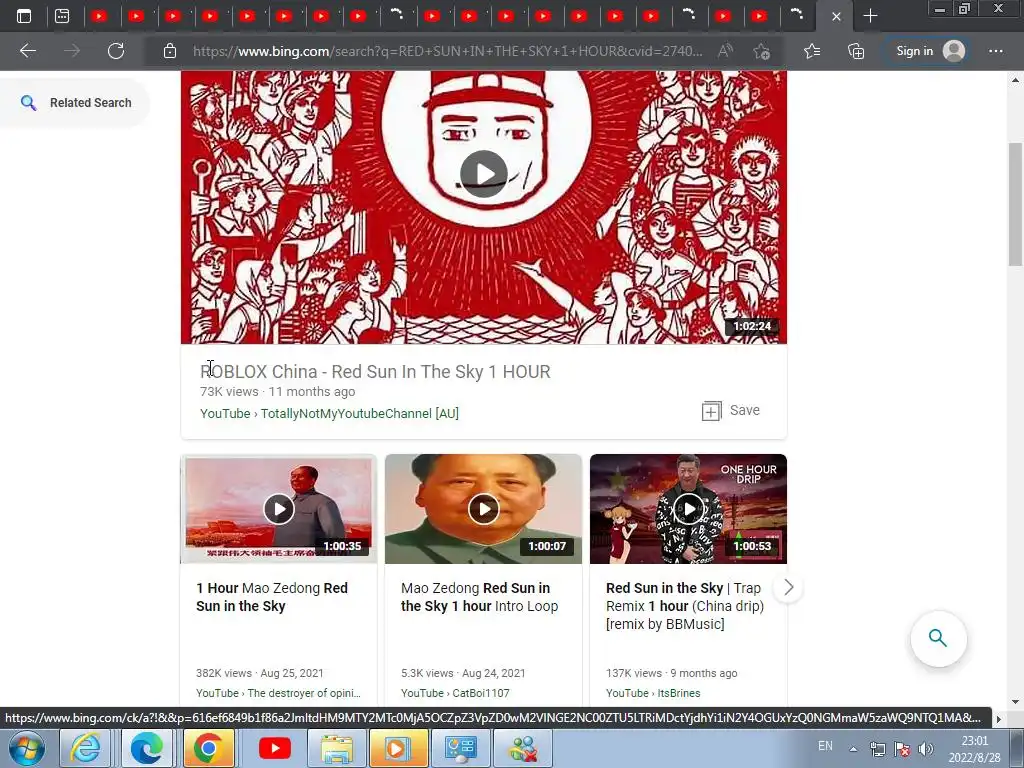Viewport: 1024px width, 768px height.
Task: Open the Favorites list
Action: (x=812, y=51)
